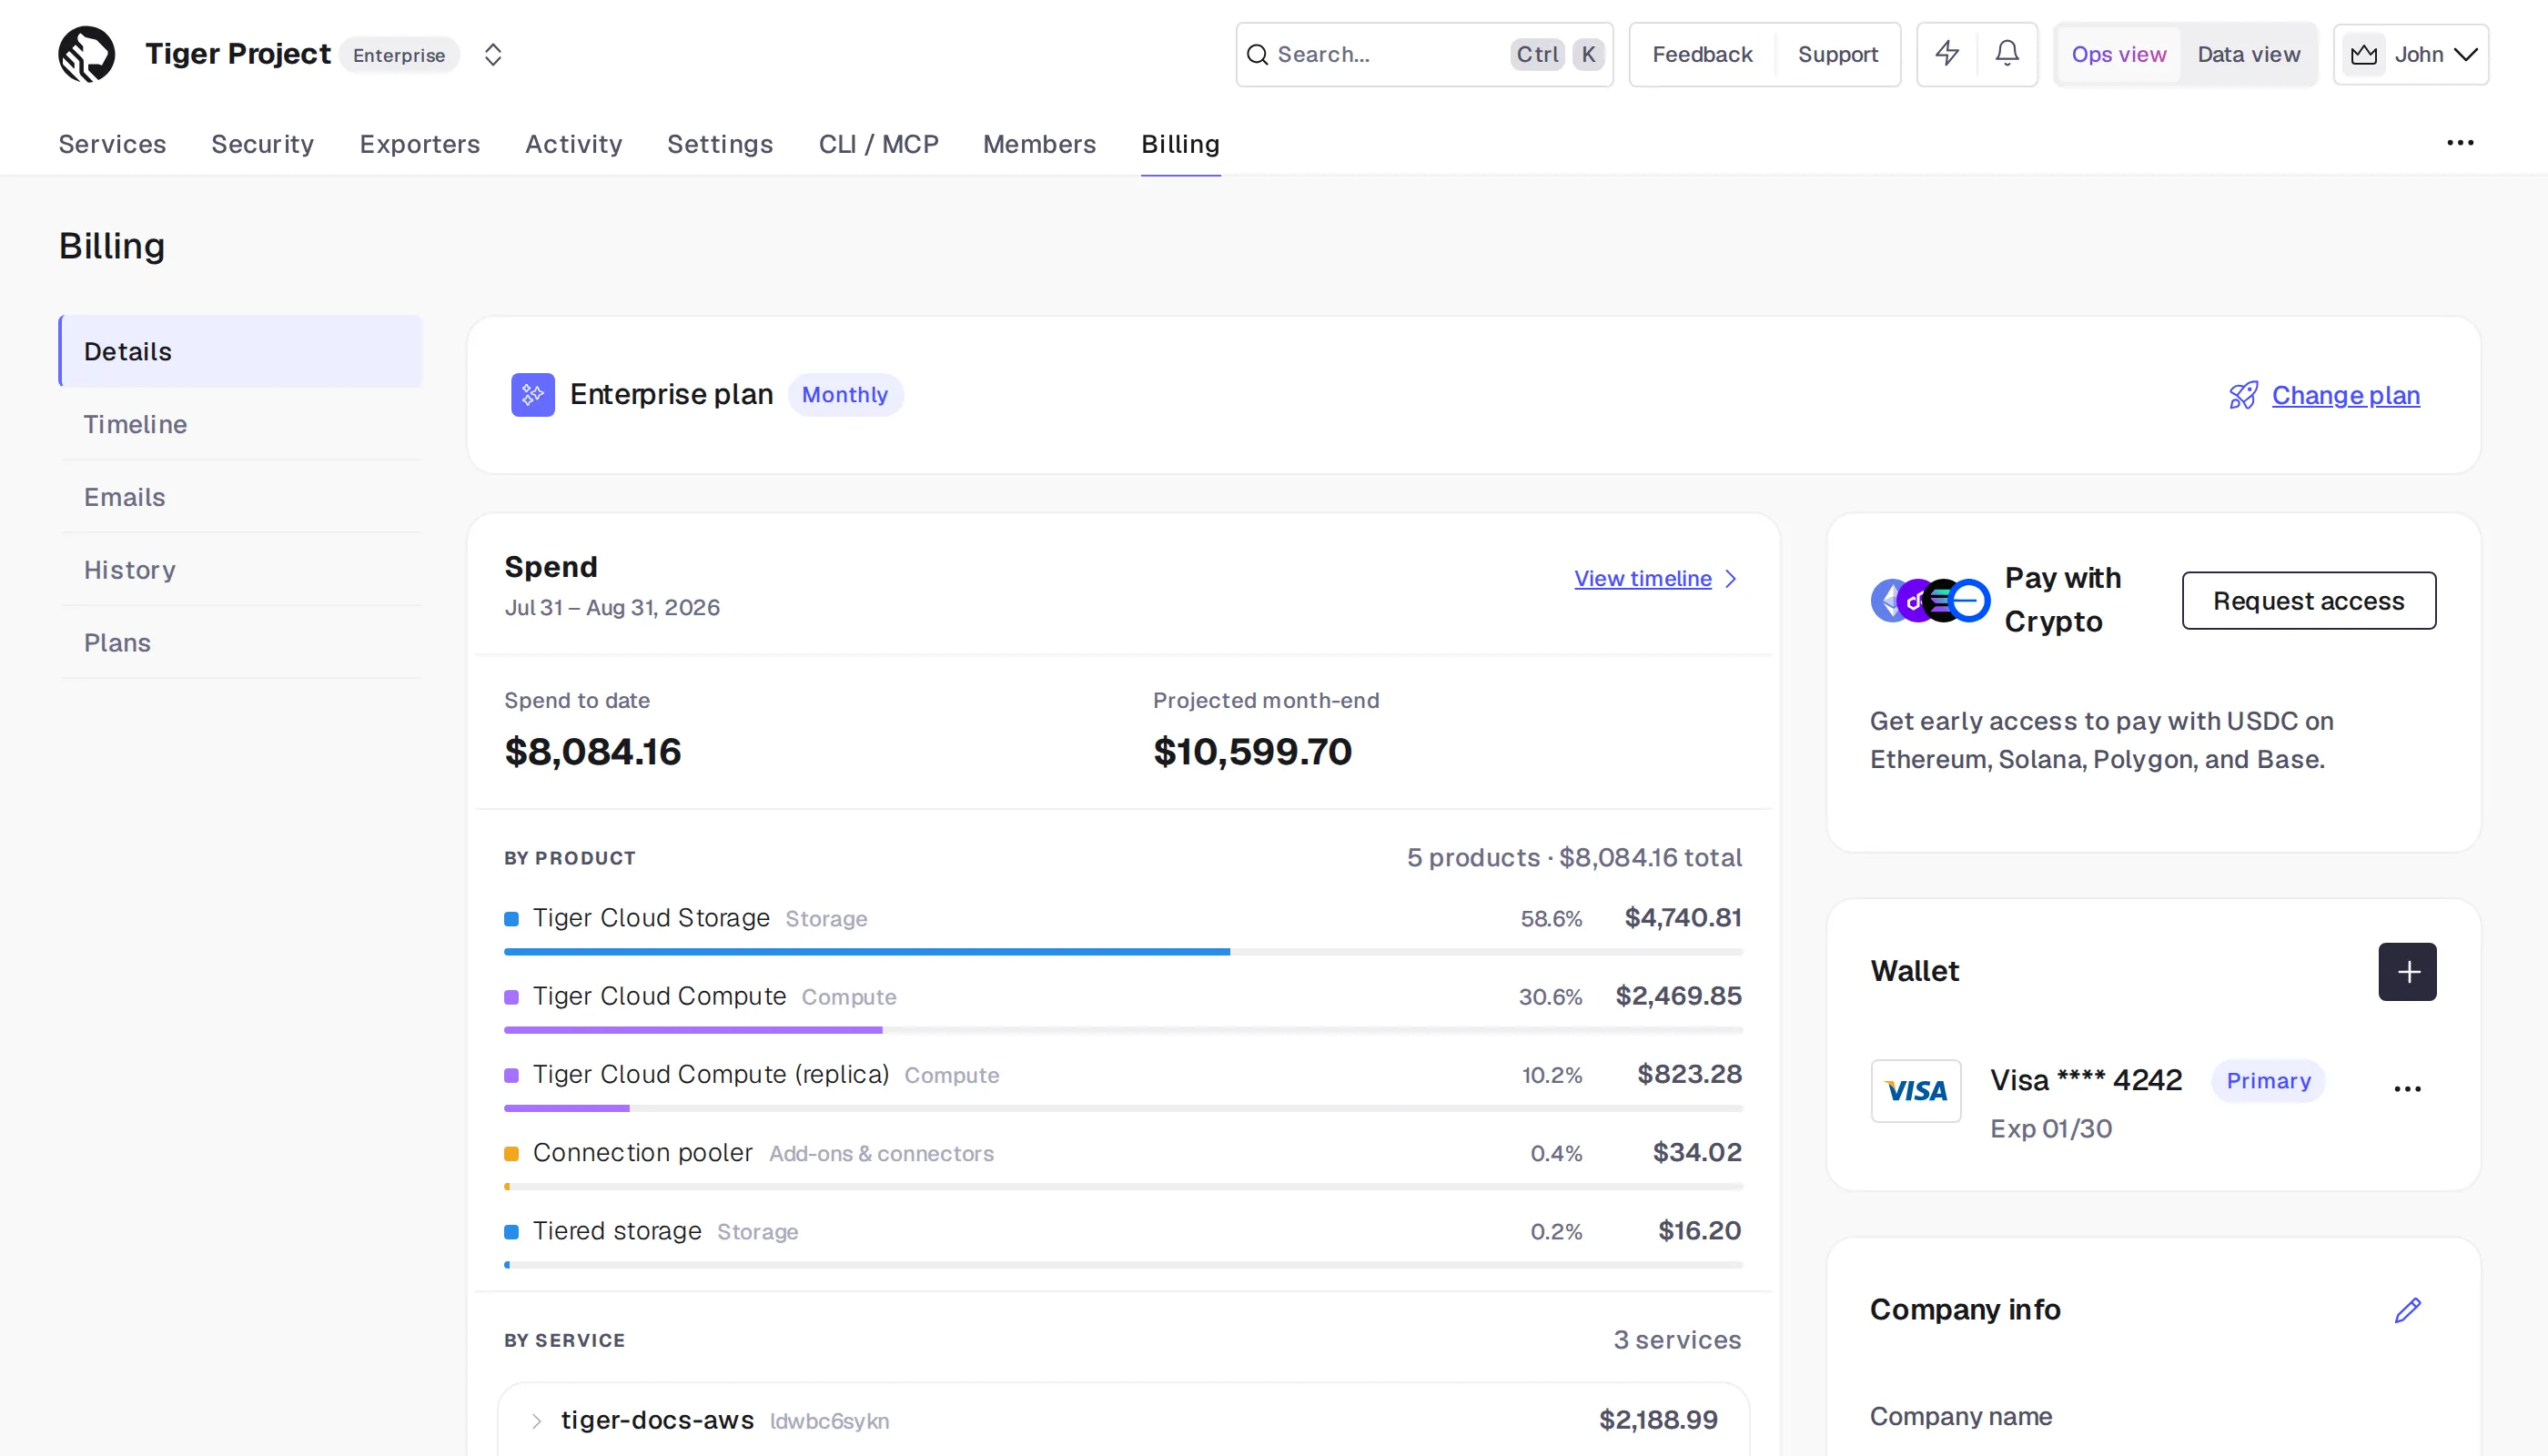This screenshot has height=1456, width=2548.
Task: Select Plans in the billing sidebar
Action: point(240,642)
